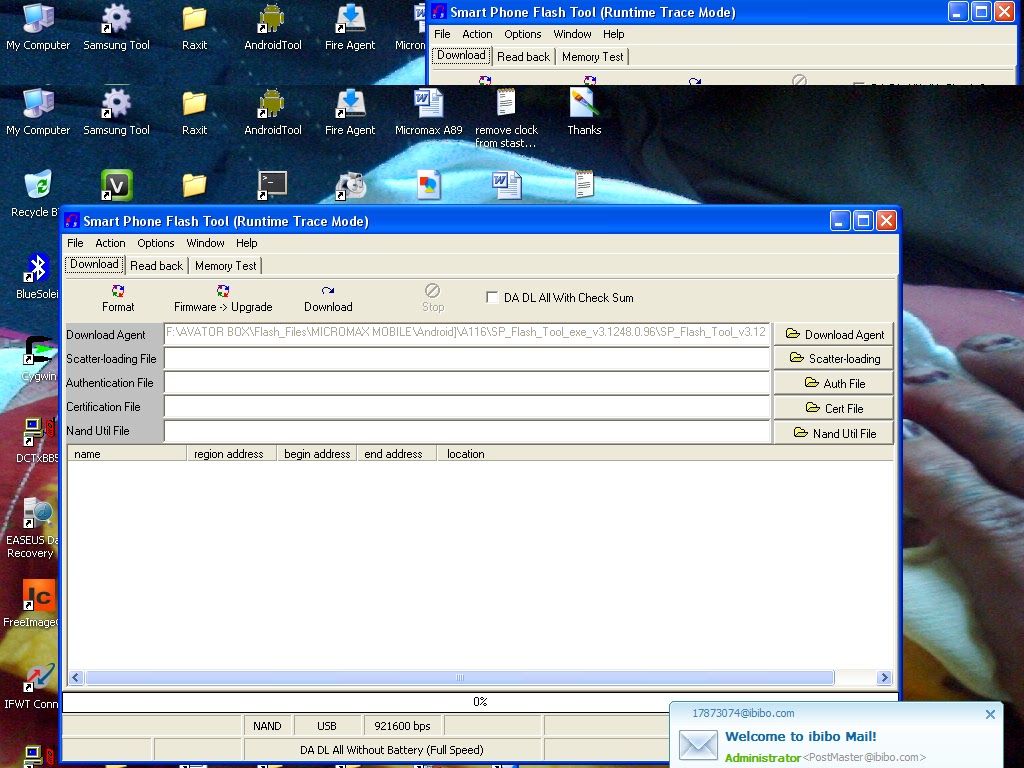The width and height of the screenshot is (1024, 768).
Task: Open the Options menu
Action: click(x=155, y=243)
